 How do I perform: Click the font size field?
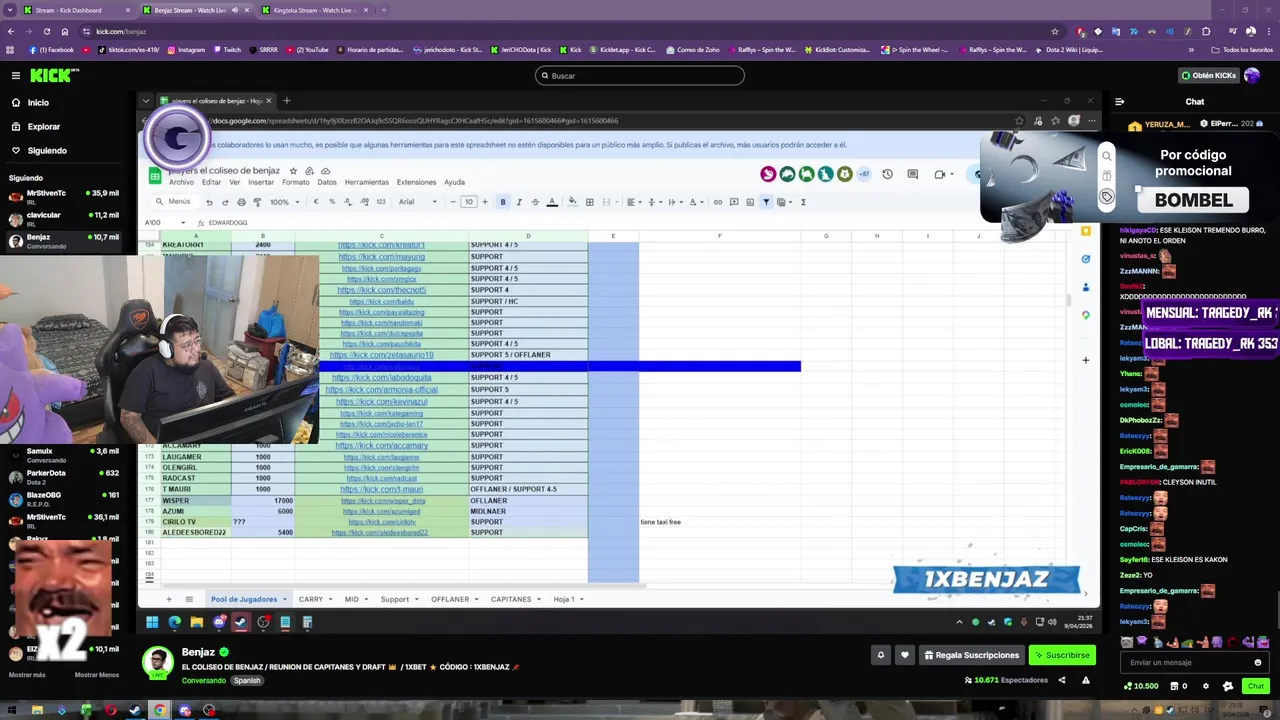coord(469,202)
